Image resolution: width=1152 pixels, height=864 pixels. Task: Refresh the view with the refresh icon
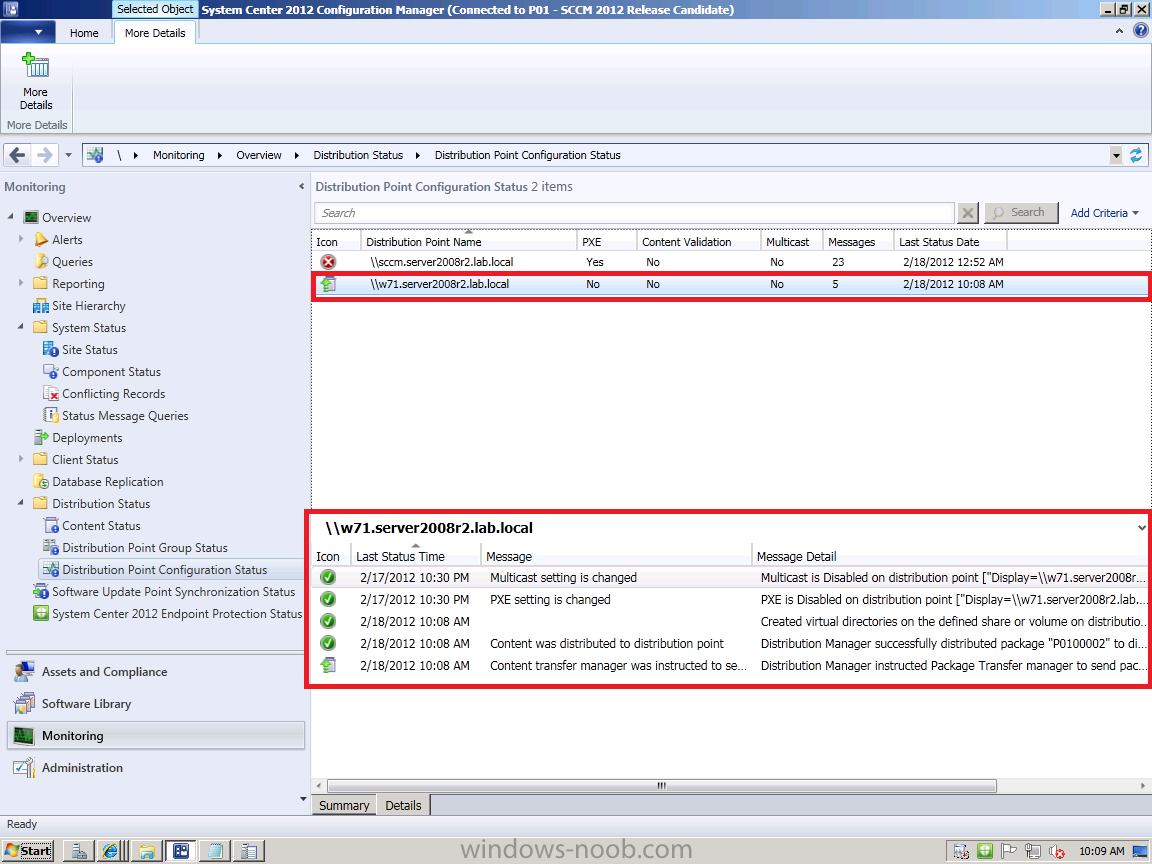coord(1136,155)
